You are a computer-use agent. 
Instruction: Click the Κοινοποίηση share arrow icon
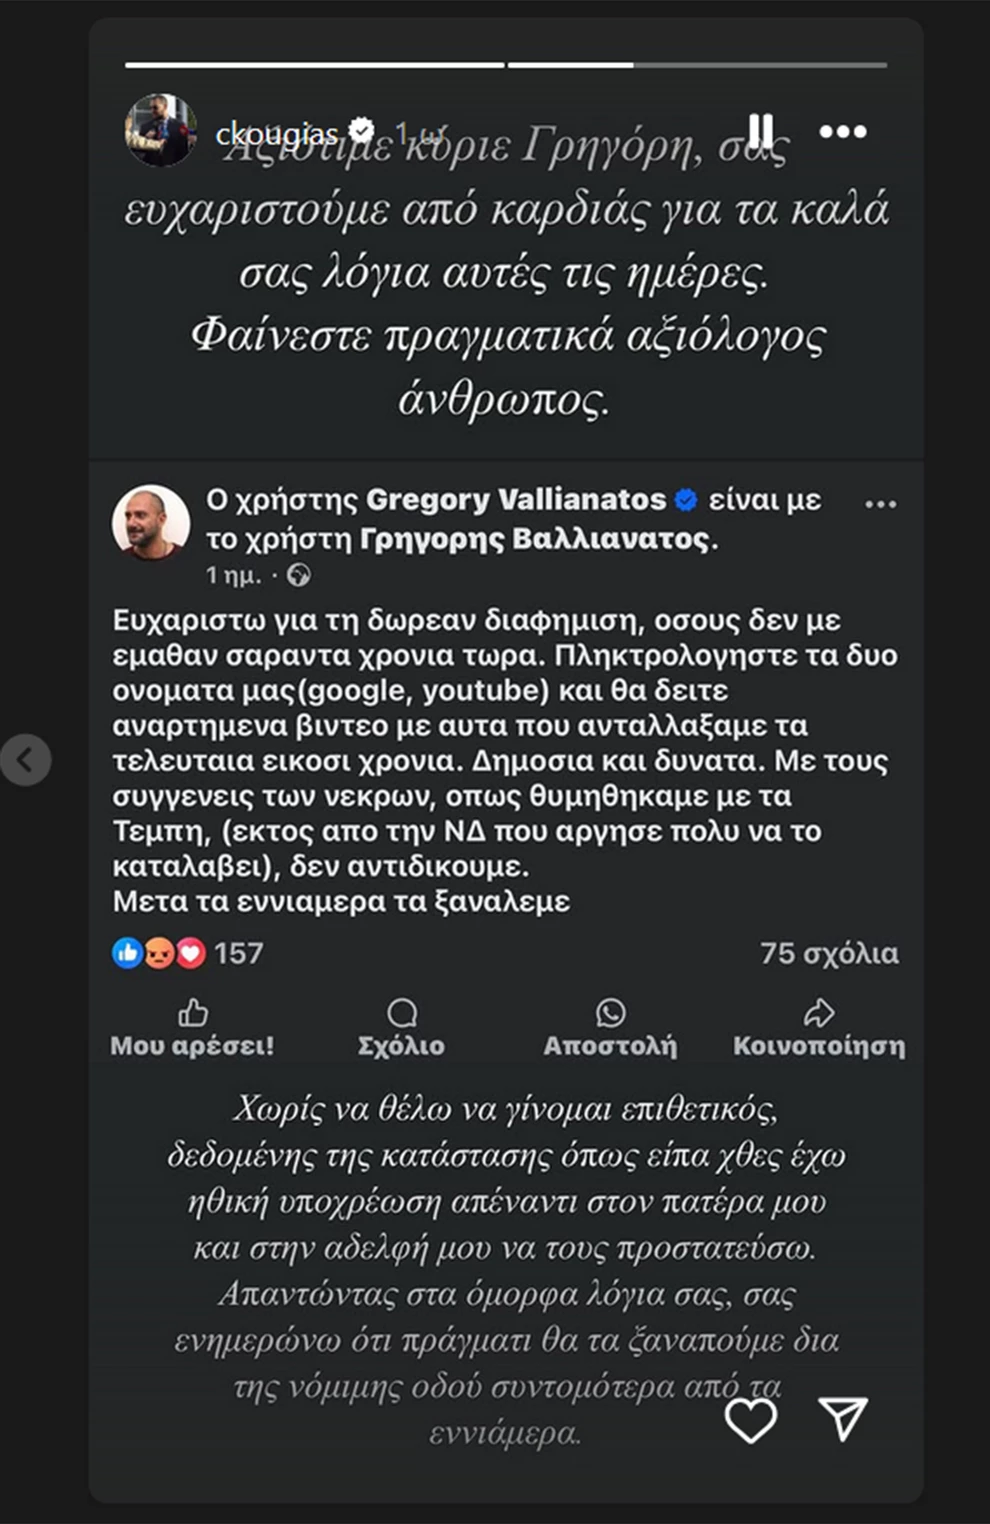(x=819, y=1013)
